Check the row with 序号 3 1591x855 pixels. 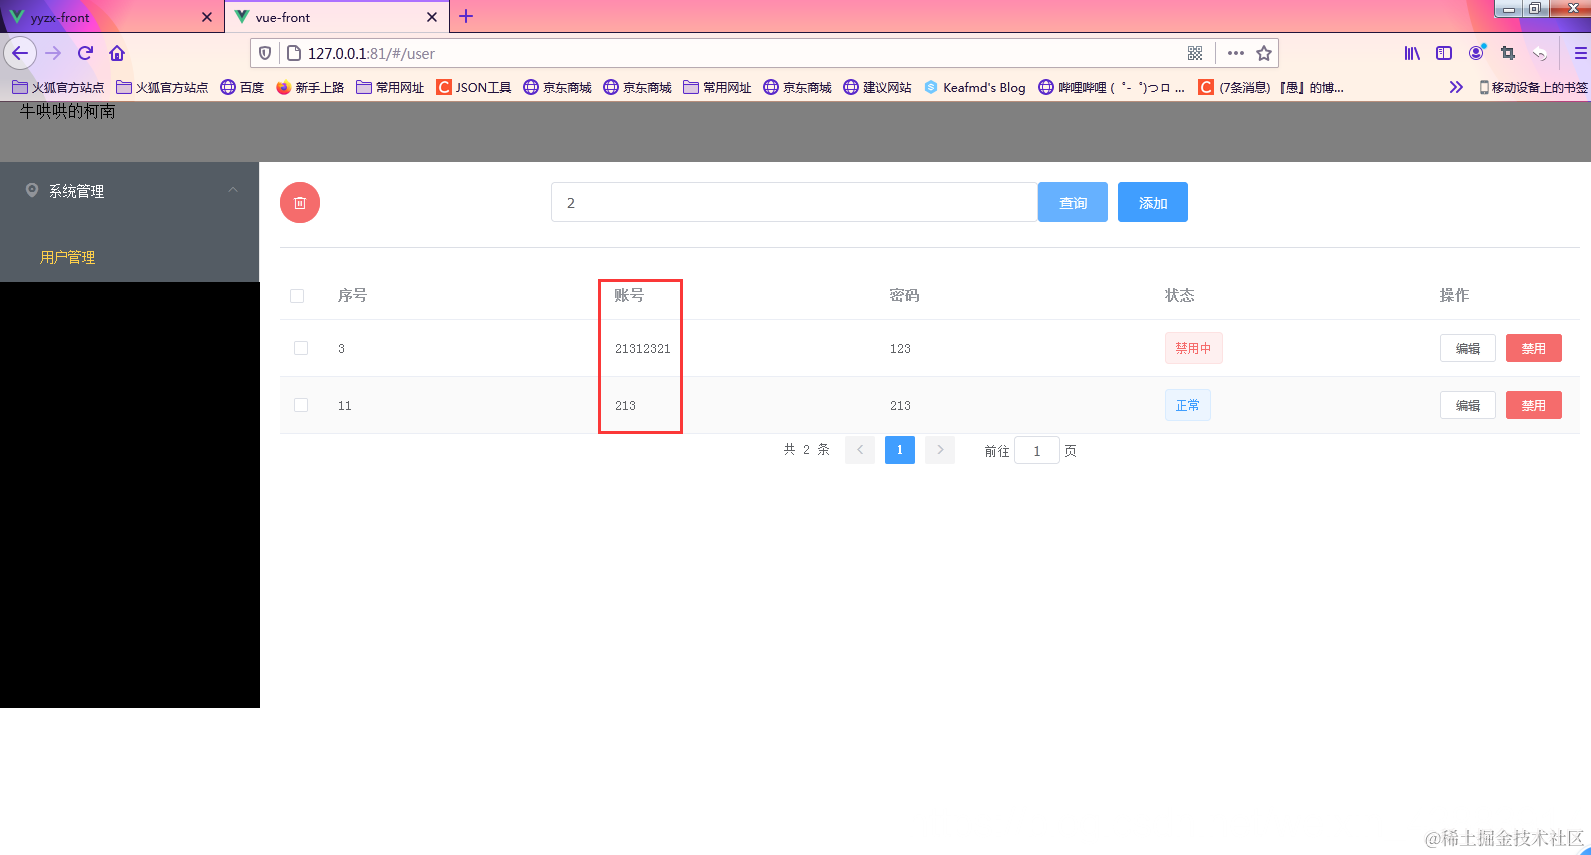click(301, 348)
